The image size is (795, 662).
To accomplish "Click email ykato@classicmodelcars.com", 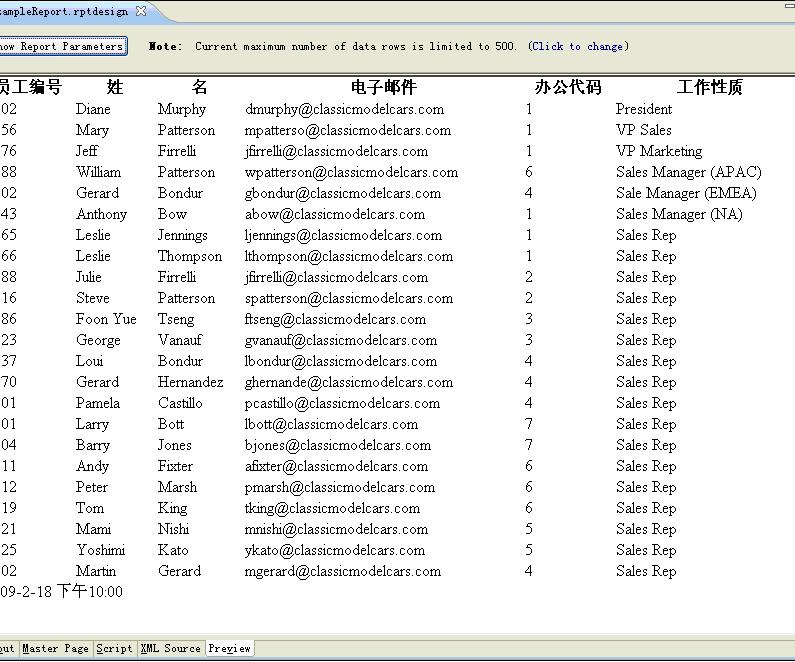I will [335, 550].
